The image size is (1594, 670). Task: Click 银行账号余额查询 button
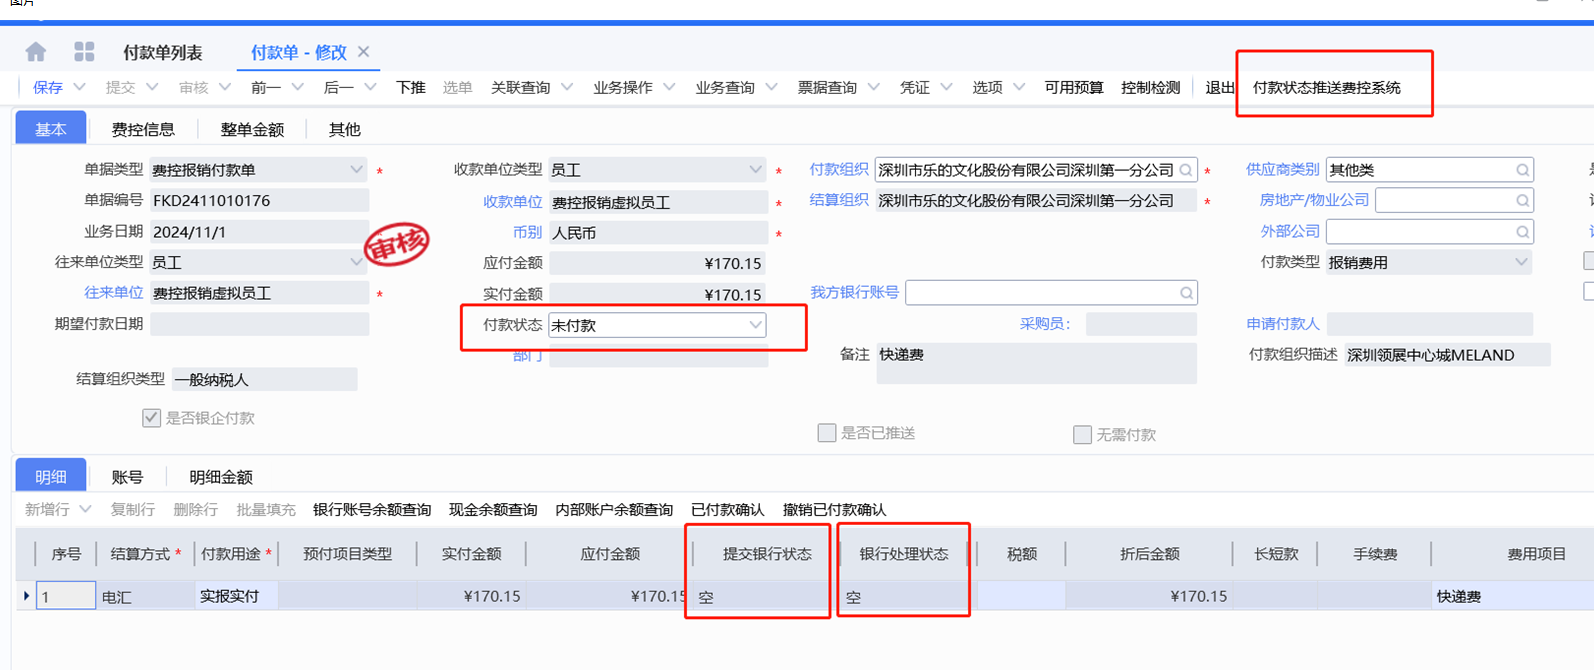pos(371,510)
